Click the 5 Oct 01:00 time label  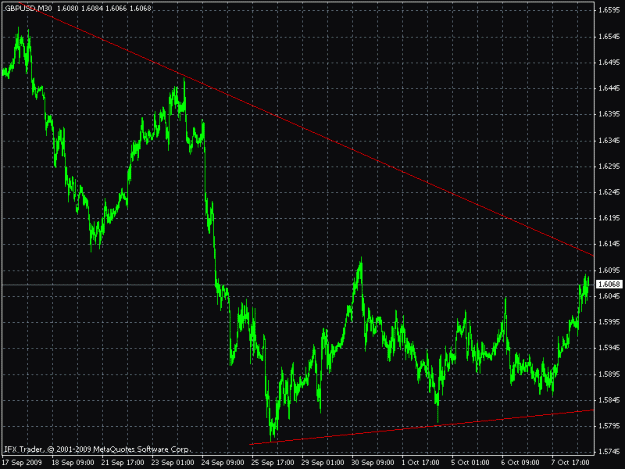470,463
